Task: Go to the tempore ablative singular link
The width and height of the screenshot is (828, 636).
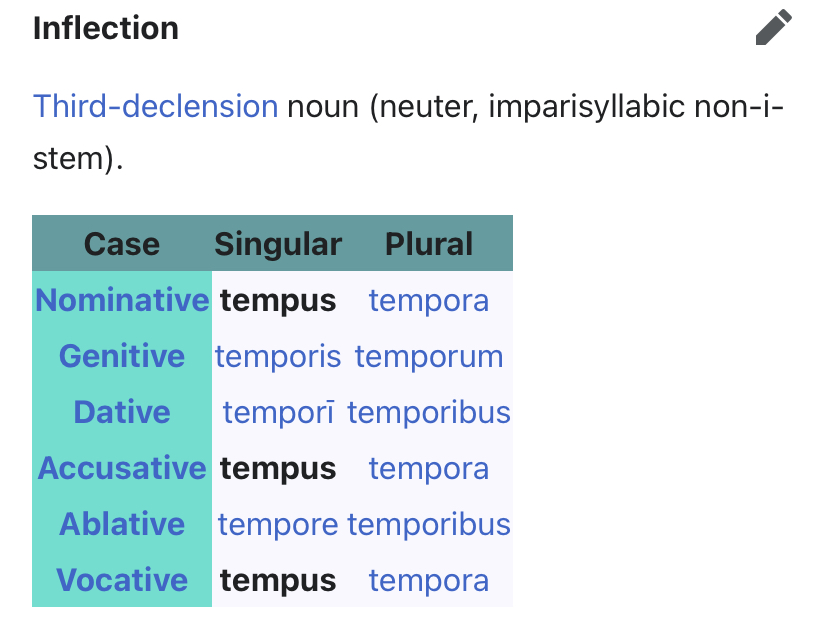Action: click(278, 525)
